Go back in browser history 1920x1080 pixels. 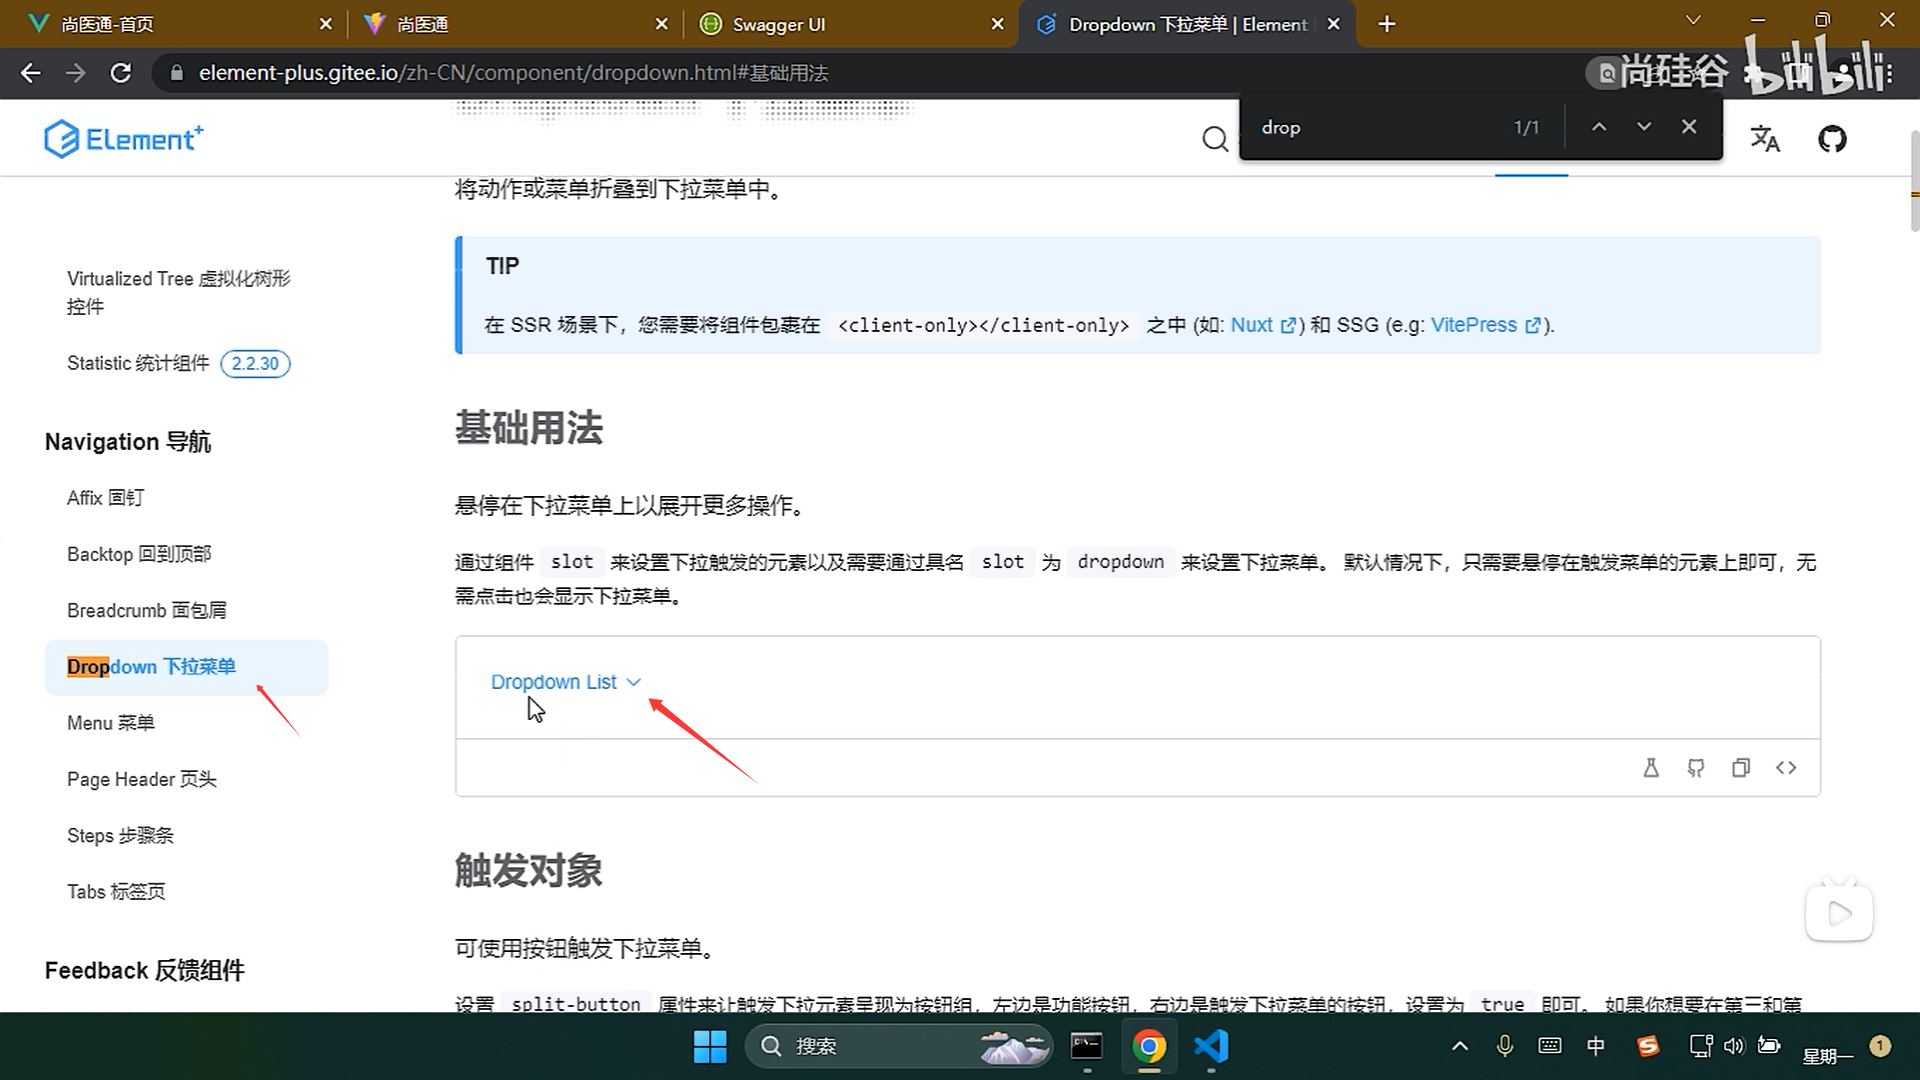[x=30, y=72]
